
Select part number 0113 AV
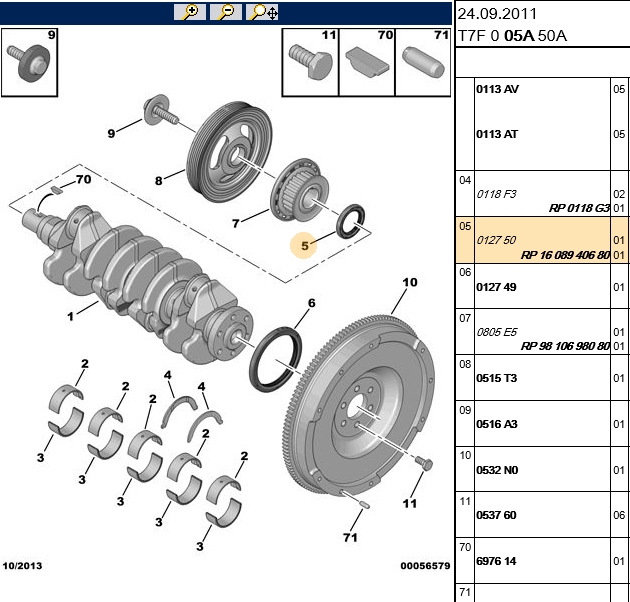tap(497, 89)
